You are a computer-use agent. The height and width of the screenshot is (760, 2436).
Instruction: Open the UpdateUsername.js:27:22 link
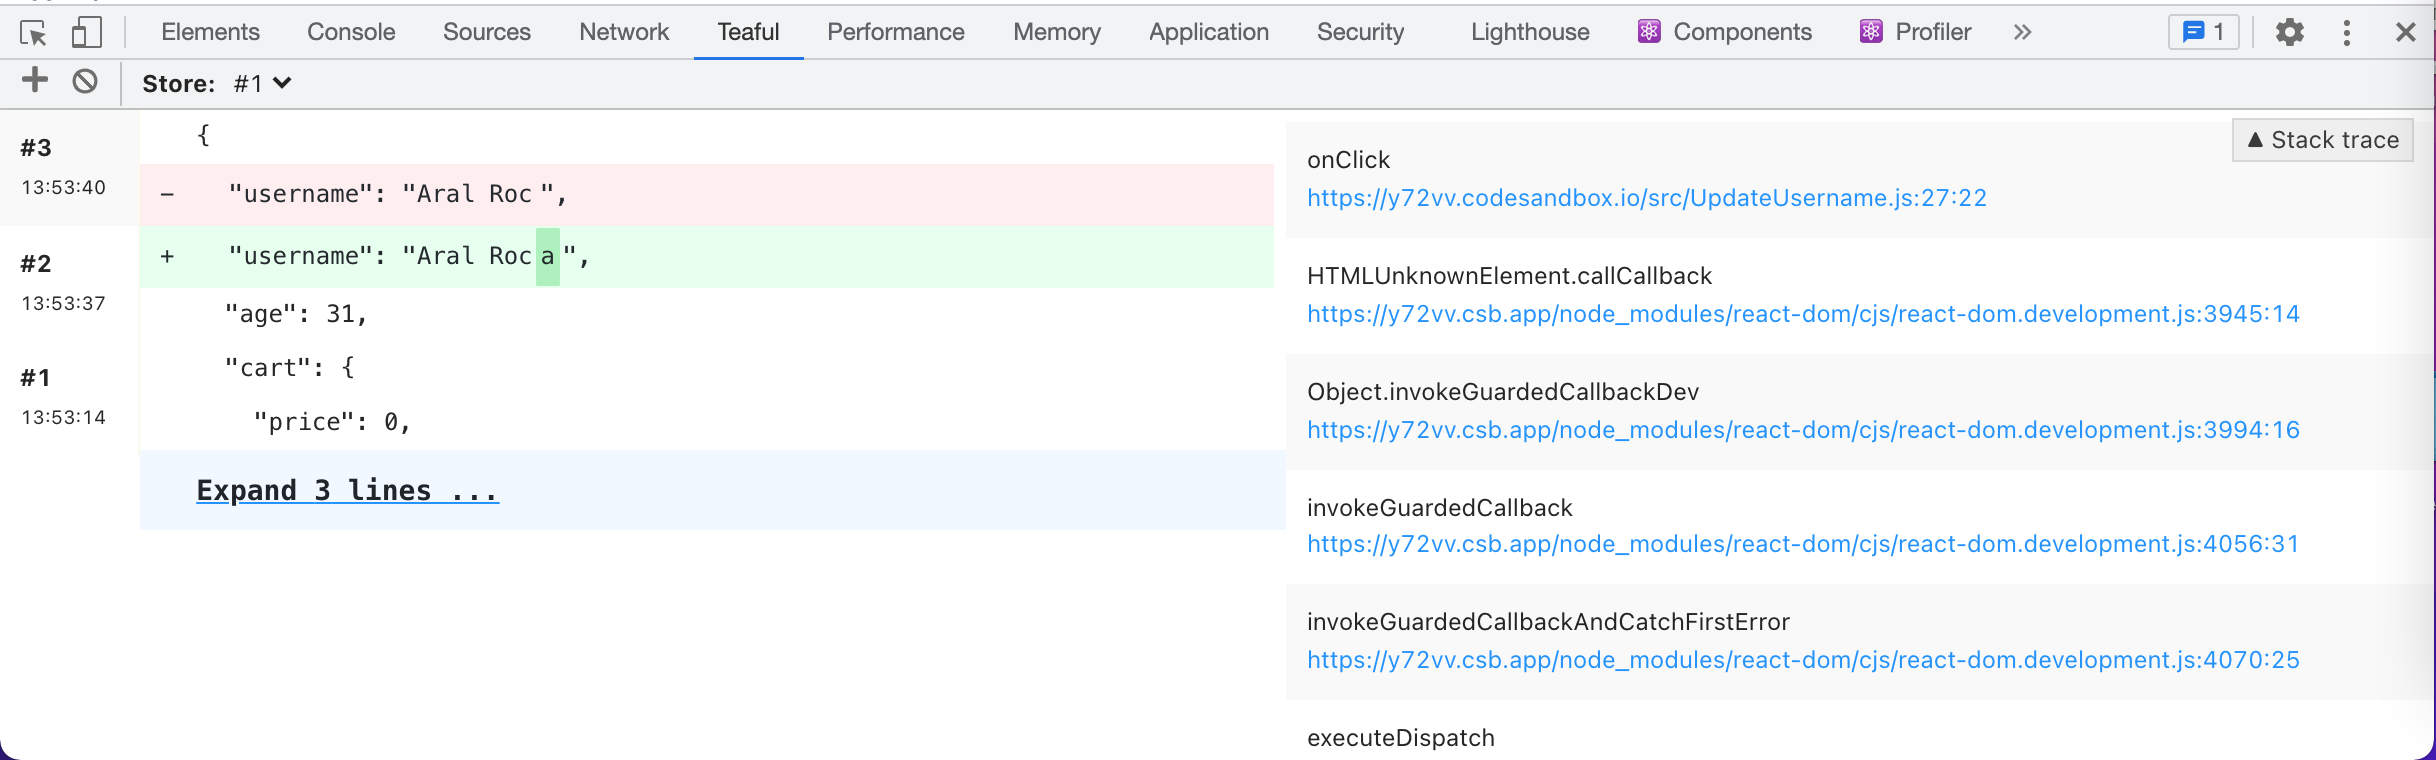coord(1647,198)
